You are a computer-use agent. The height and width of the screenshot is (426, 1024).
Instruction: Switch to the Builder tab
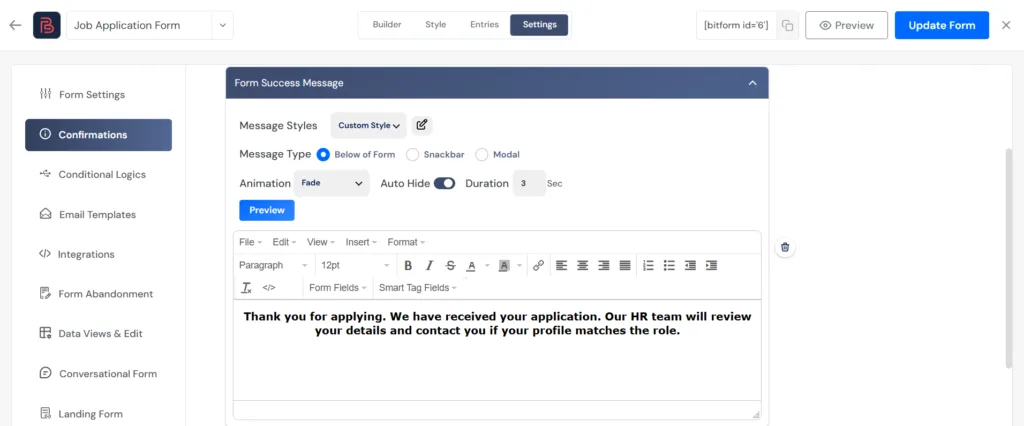tap(387, 25)
